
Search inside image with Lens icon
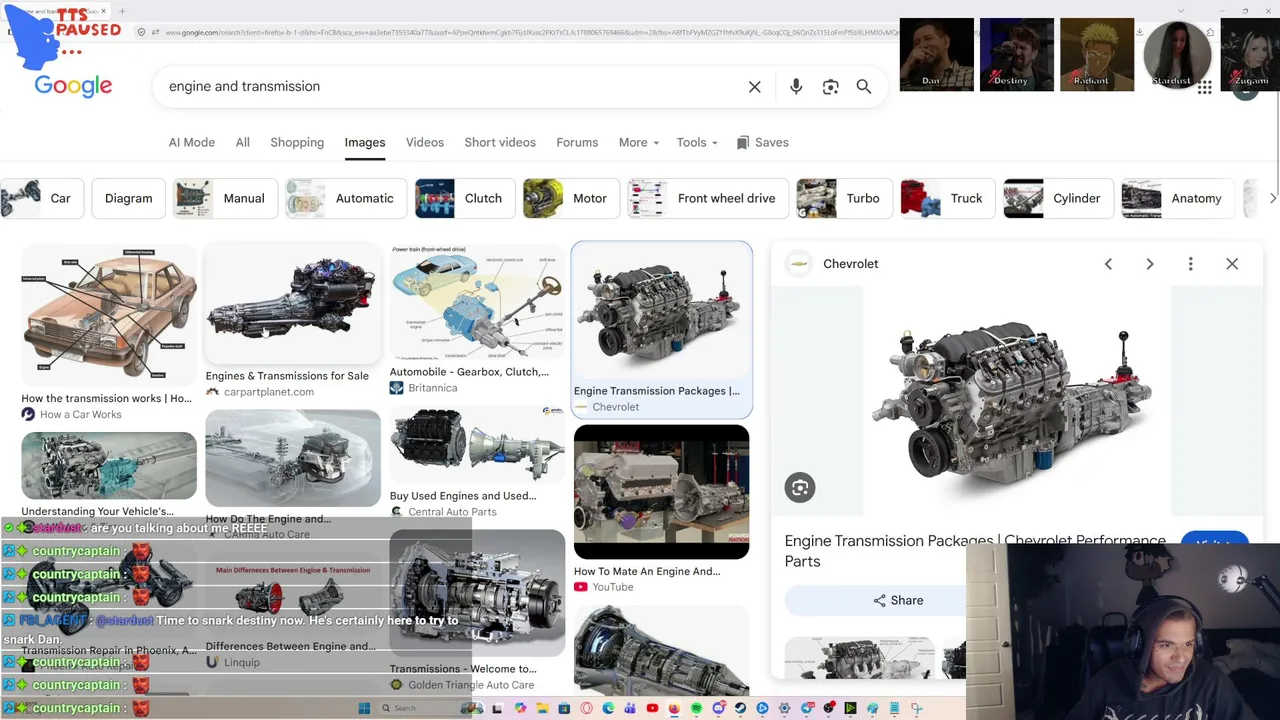[x=800, y=488]
